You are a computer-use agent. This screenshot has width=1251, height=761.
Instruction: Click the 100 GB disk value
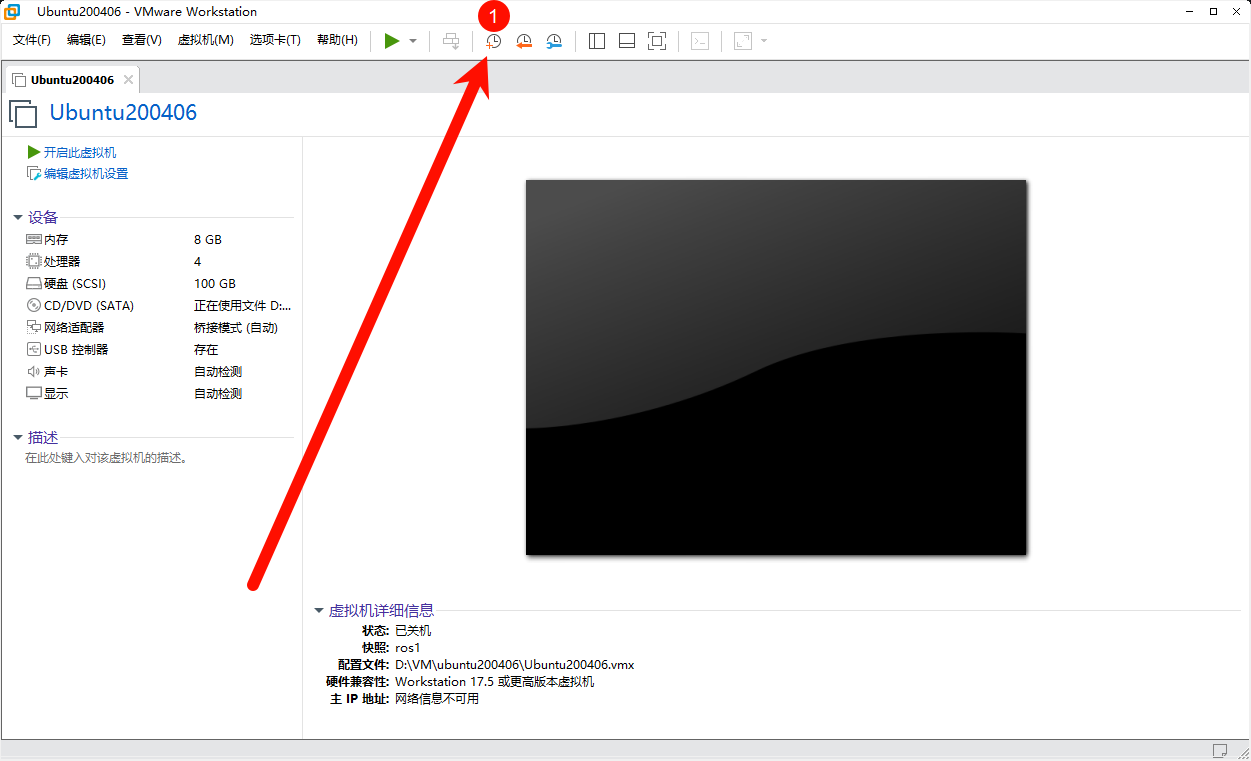tap(215, 284)
